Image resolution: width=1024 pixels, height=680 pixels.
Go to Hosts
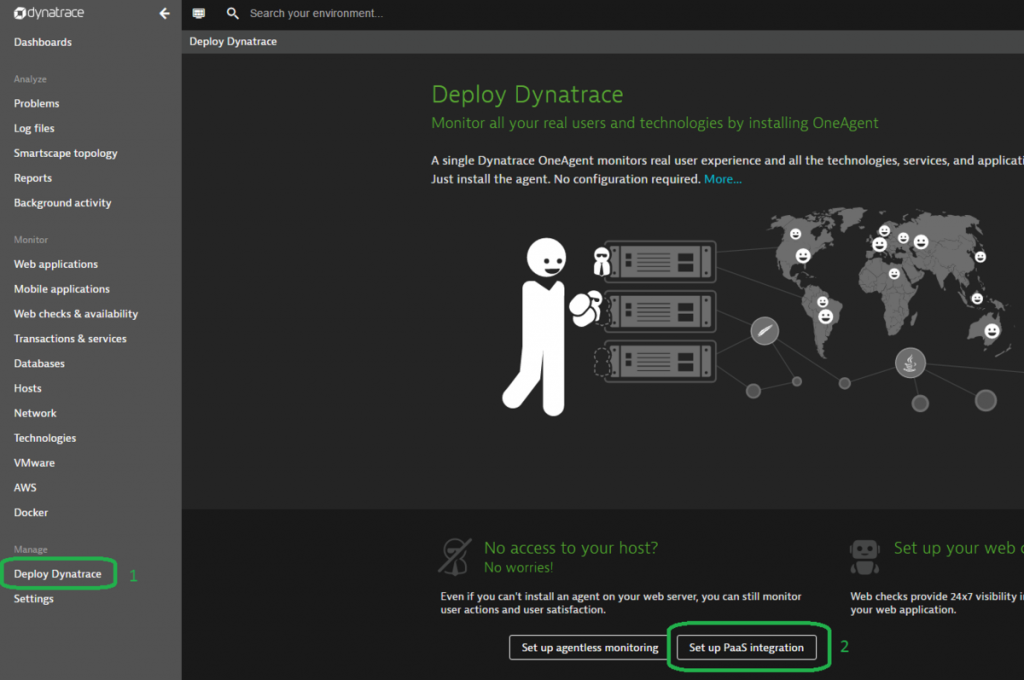tap(27, 388)
